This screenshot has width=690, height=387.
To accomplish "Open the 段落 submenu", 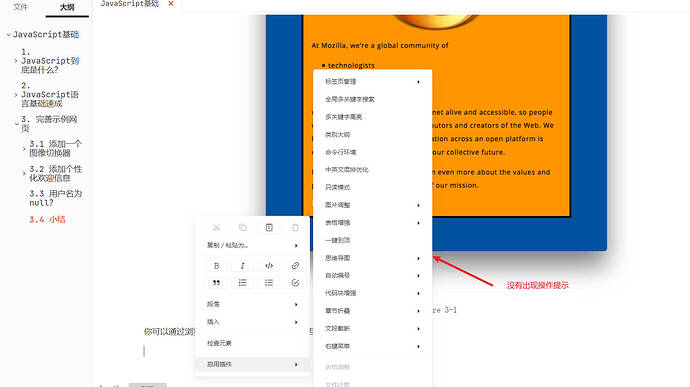I will coord(252,304).
